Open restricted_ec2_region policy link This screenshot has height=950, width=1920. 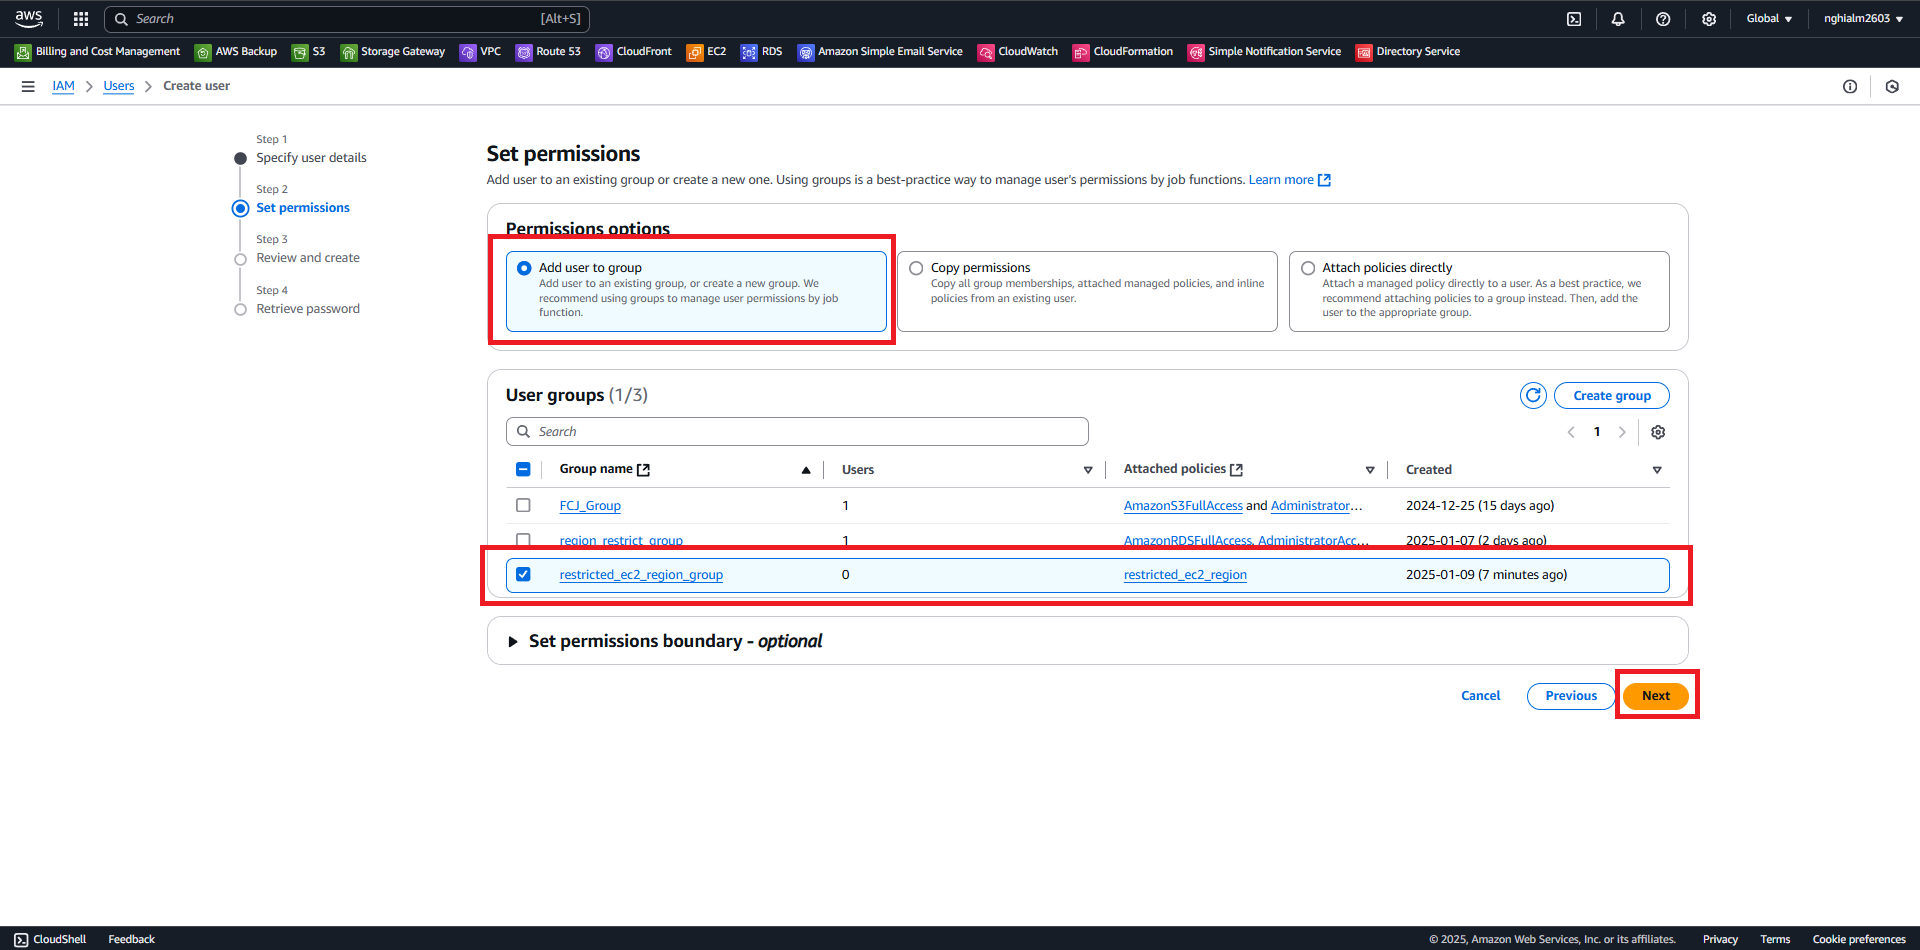point(1185,575)
